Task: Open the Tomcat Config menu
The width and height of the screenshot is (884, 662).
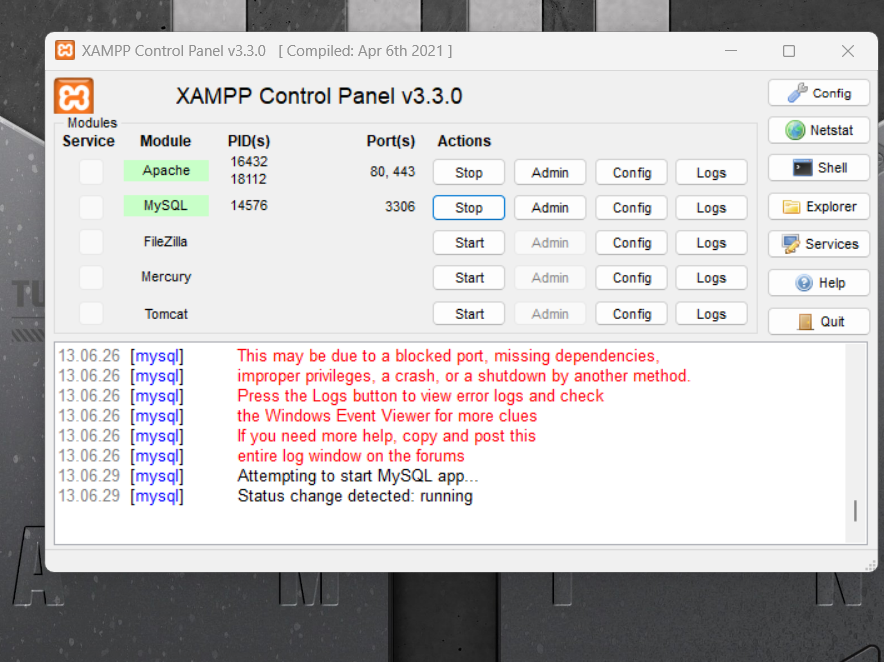Action: (x=631, y=314)
